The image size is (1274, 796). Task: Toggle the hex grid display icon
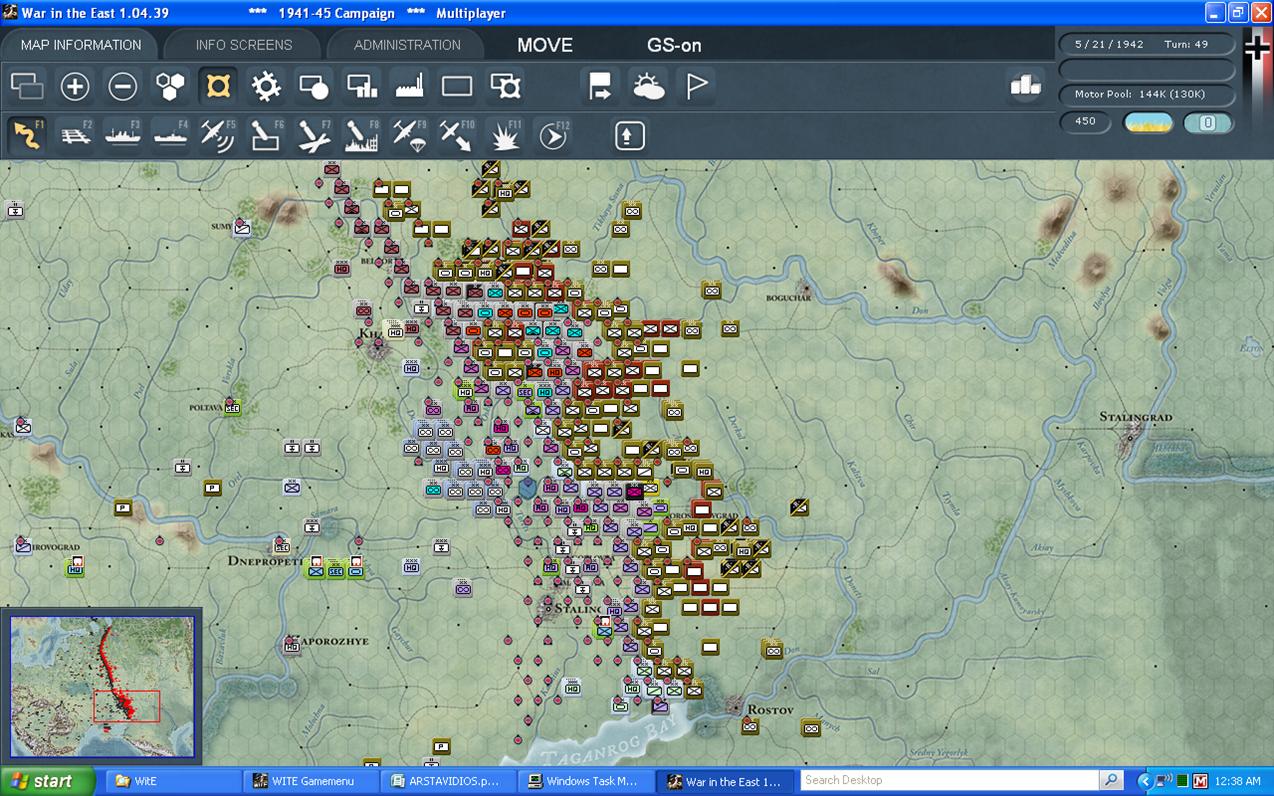(x=171, y=87)
